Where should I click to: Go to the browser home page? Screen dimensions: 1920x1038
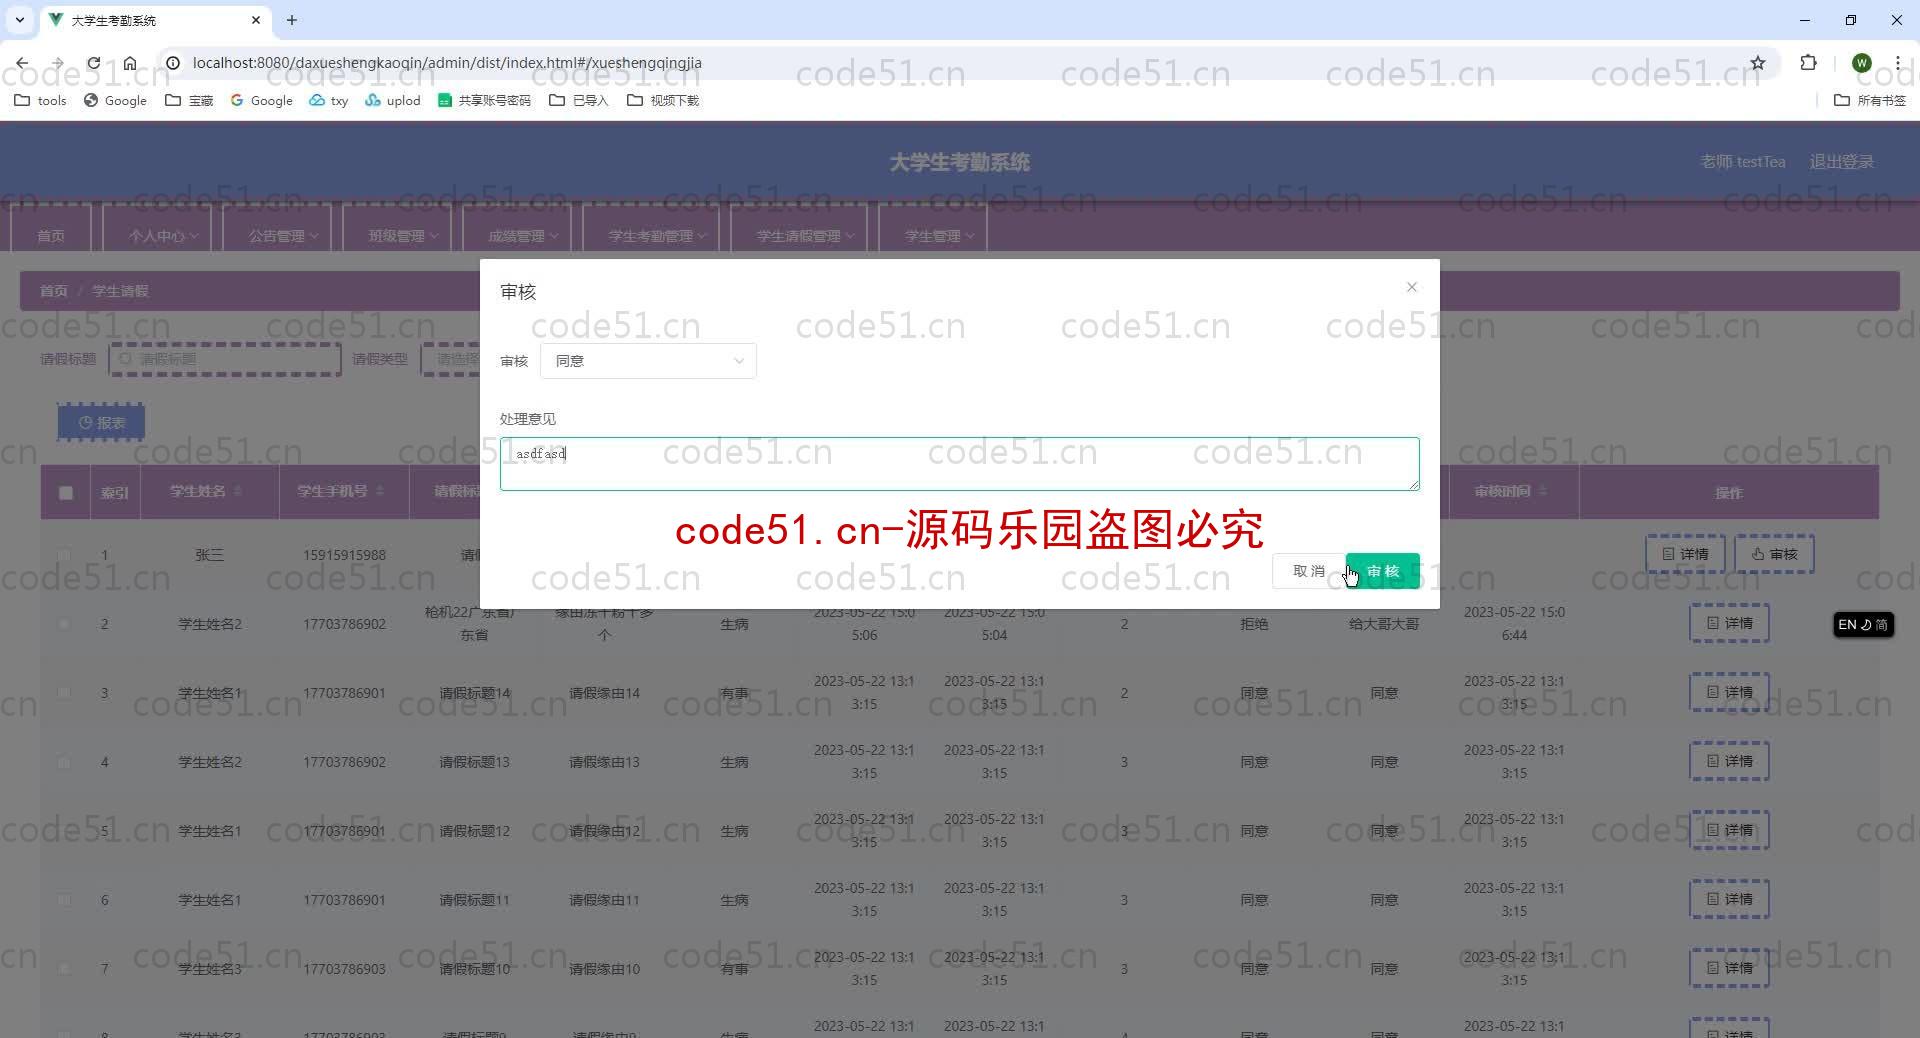tap(130, 63)
